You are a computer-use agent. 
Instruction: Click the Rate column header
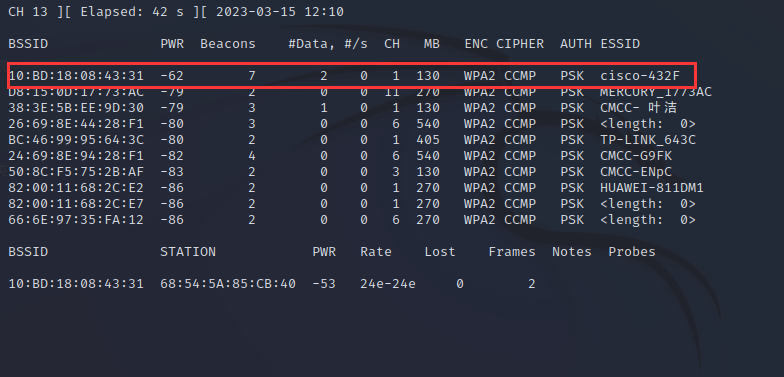click(x=376, y=252)
